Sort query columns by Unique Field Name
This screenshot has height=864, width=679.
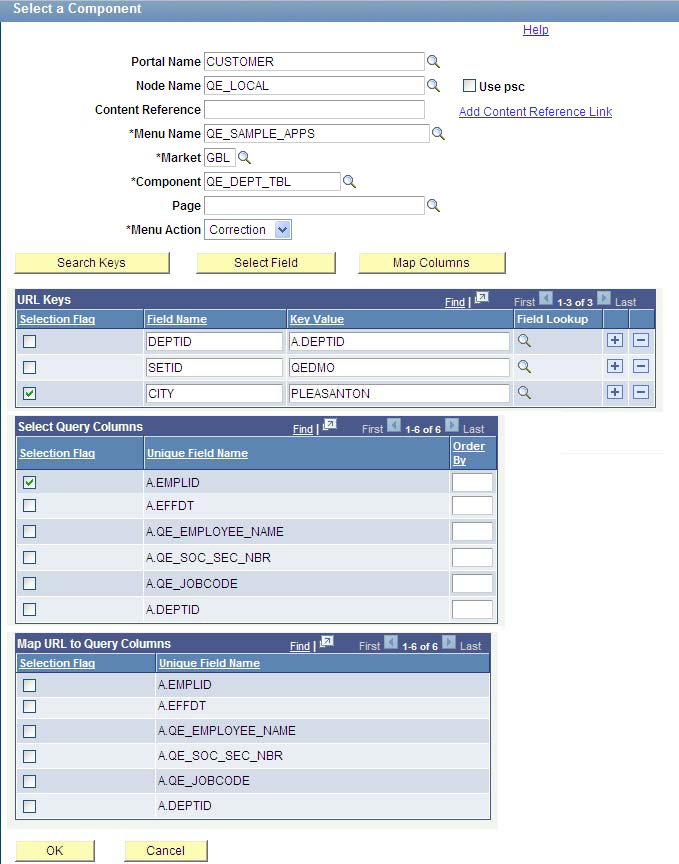pyautogui.click(x=197, y=453)
